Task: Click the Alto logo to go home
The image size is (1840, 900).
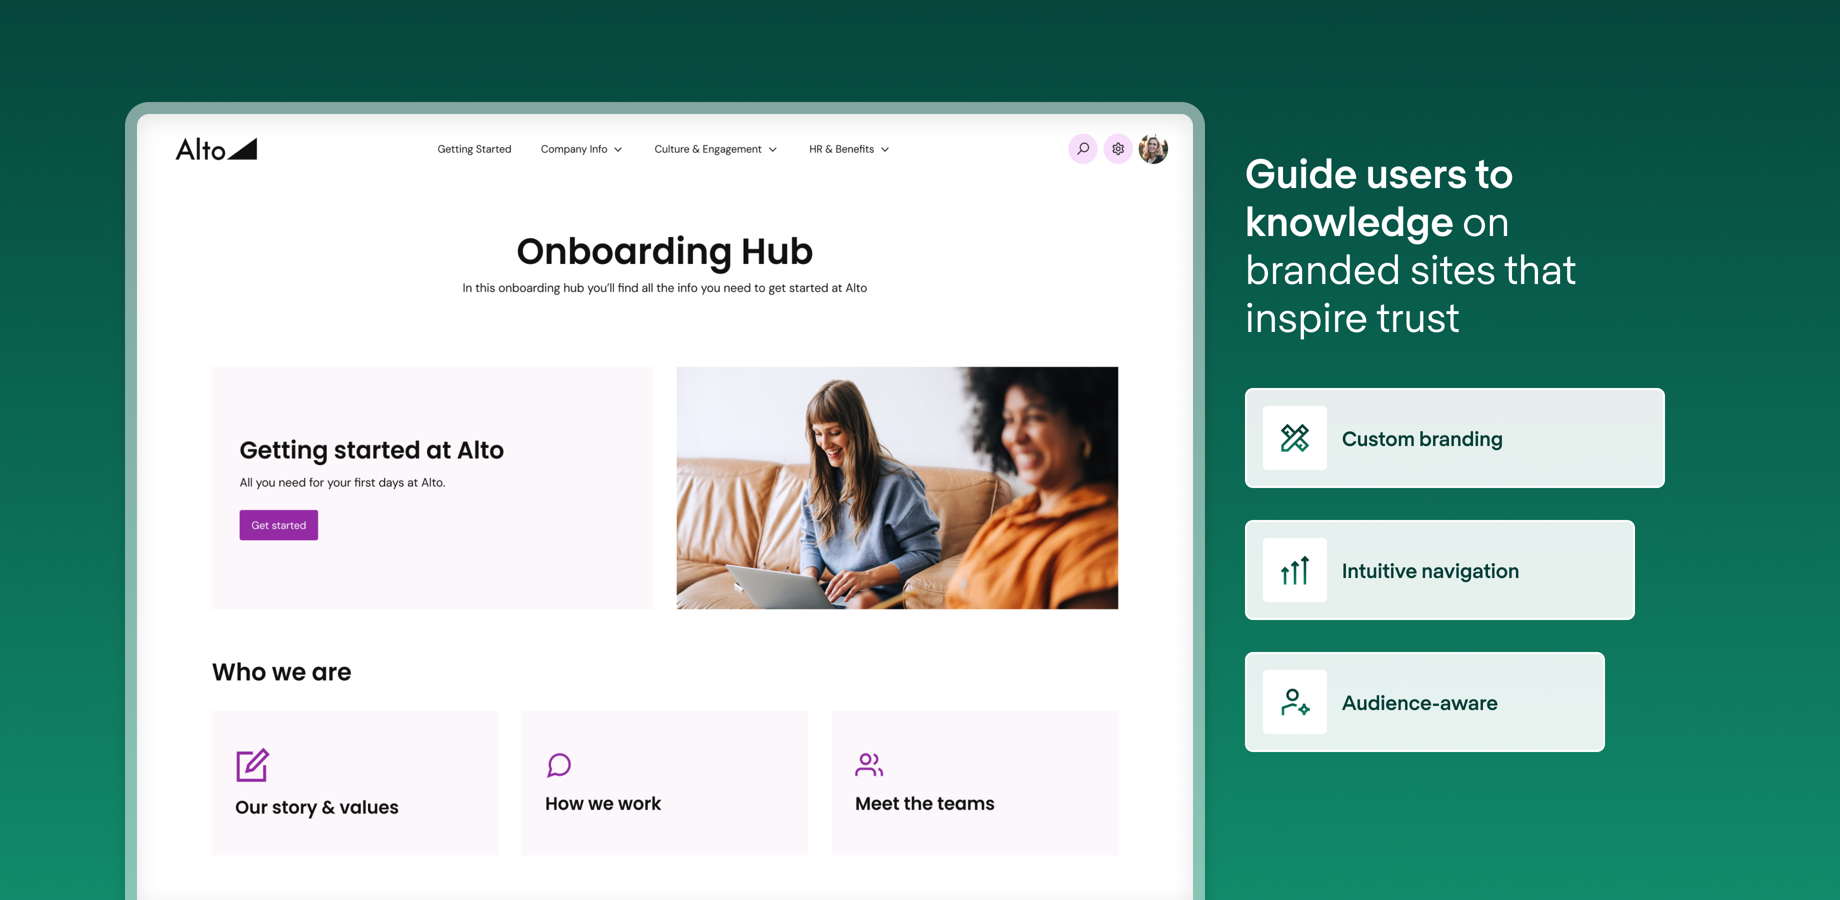Action: tap(215, 148)
